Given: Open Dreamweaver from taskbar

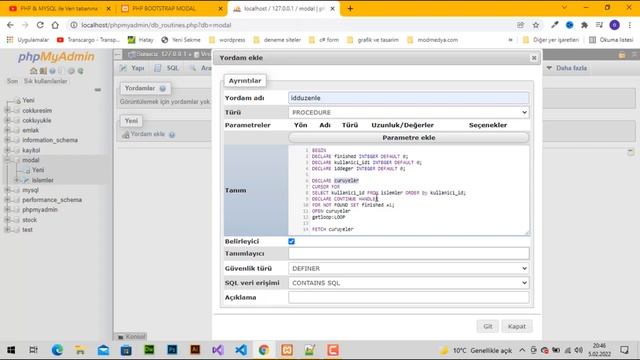Looking at the screenshot, I should 149,350.
